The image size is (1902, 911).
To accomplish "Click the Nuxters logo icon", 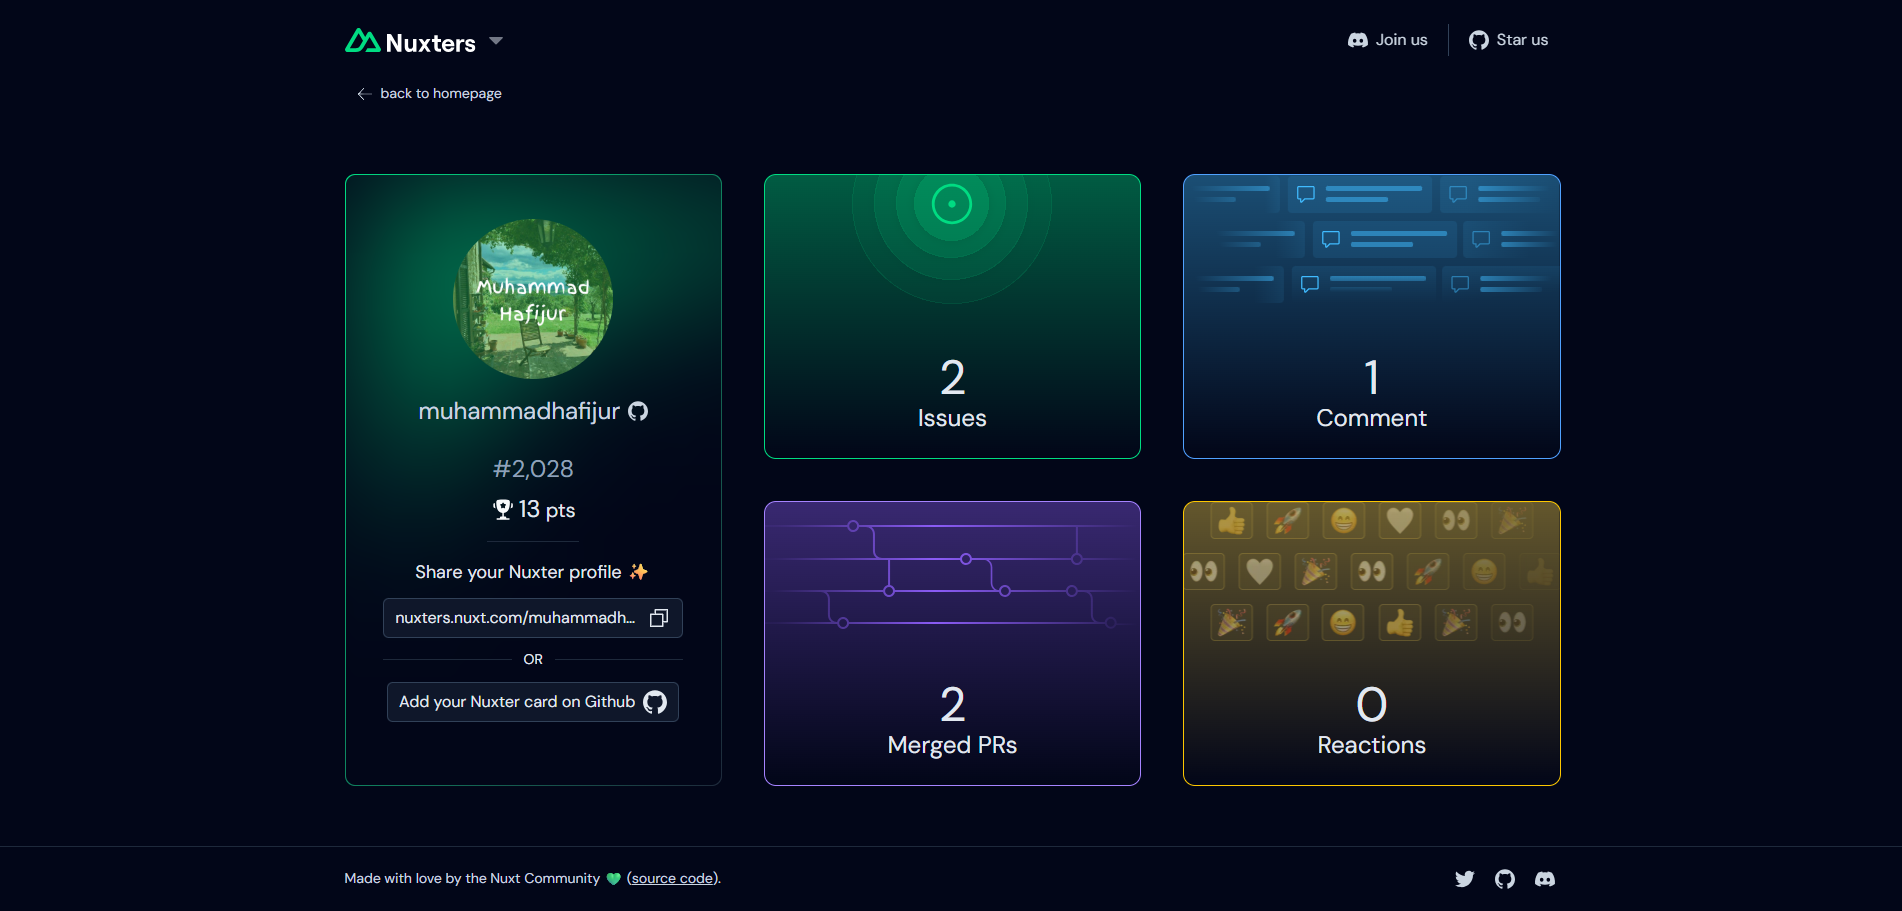I will (362, 41).
